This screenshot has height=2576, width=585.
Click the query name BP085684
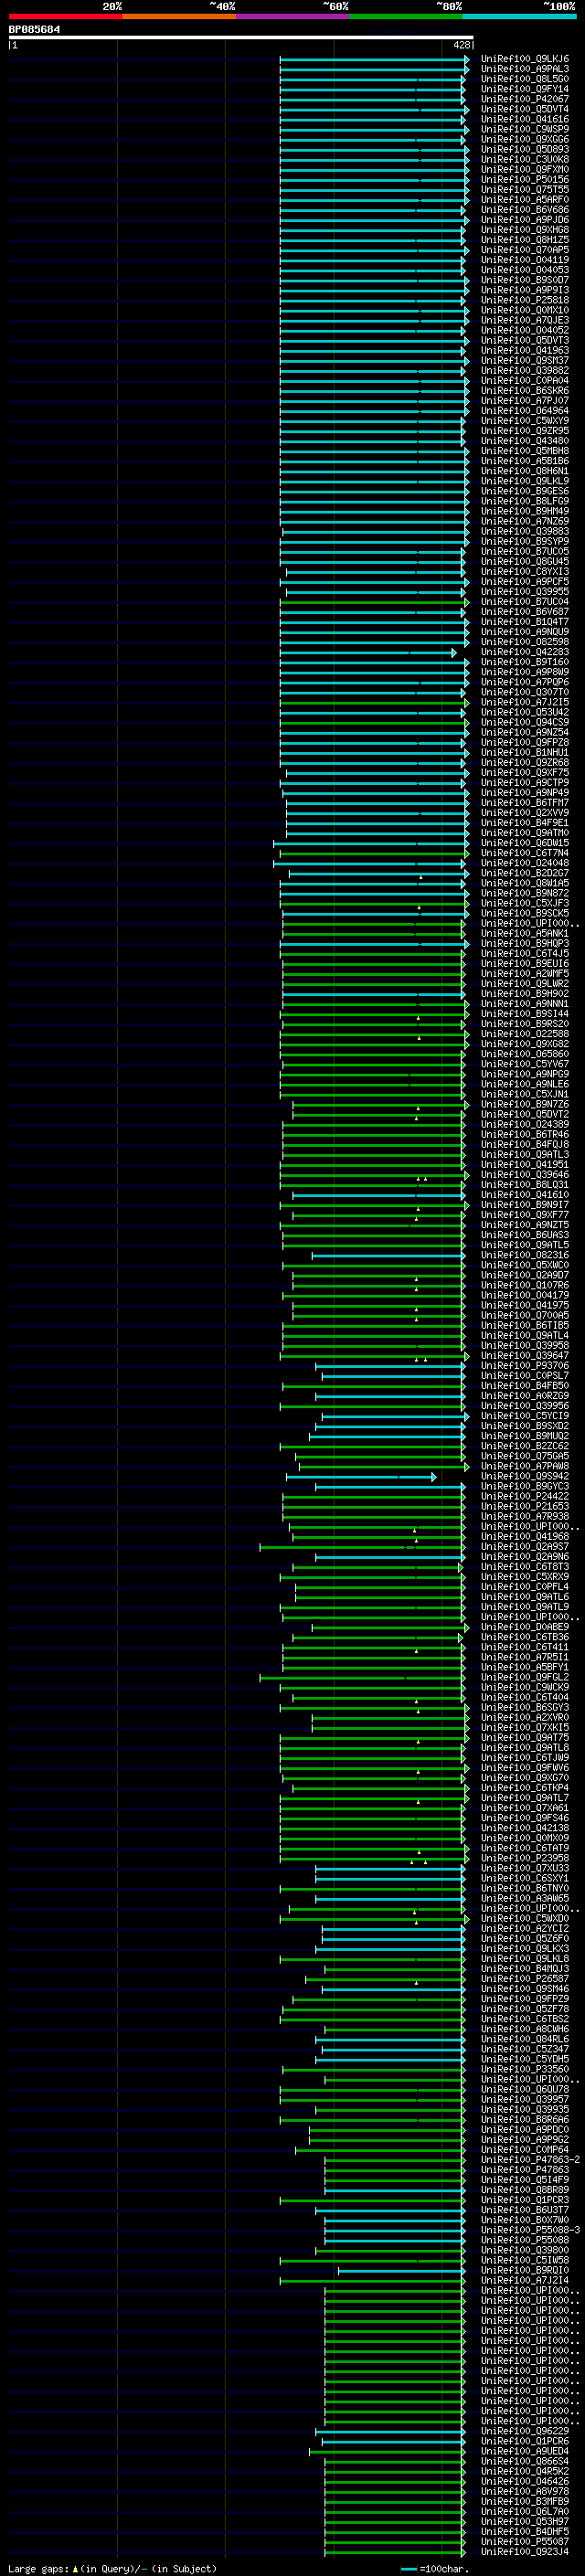click(34, 30)
